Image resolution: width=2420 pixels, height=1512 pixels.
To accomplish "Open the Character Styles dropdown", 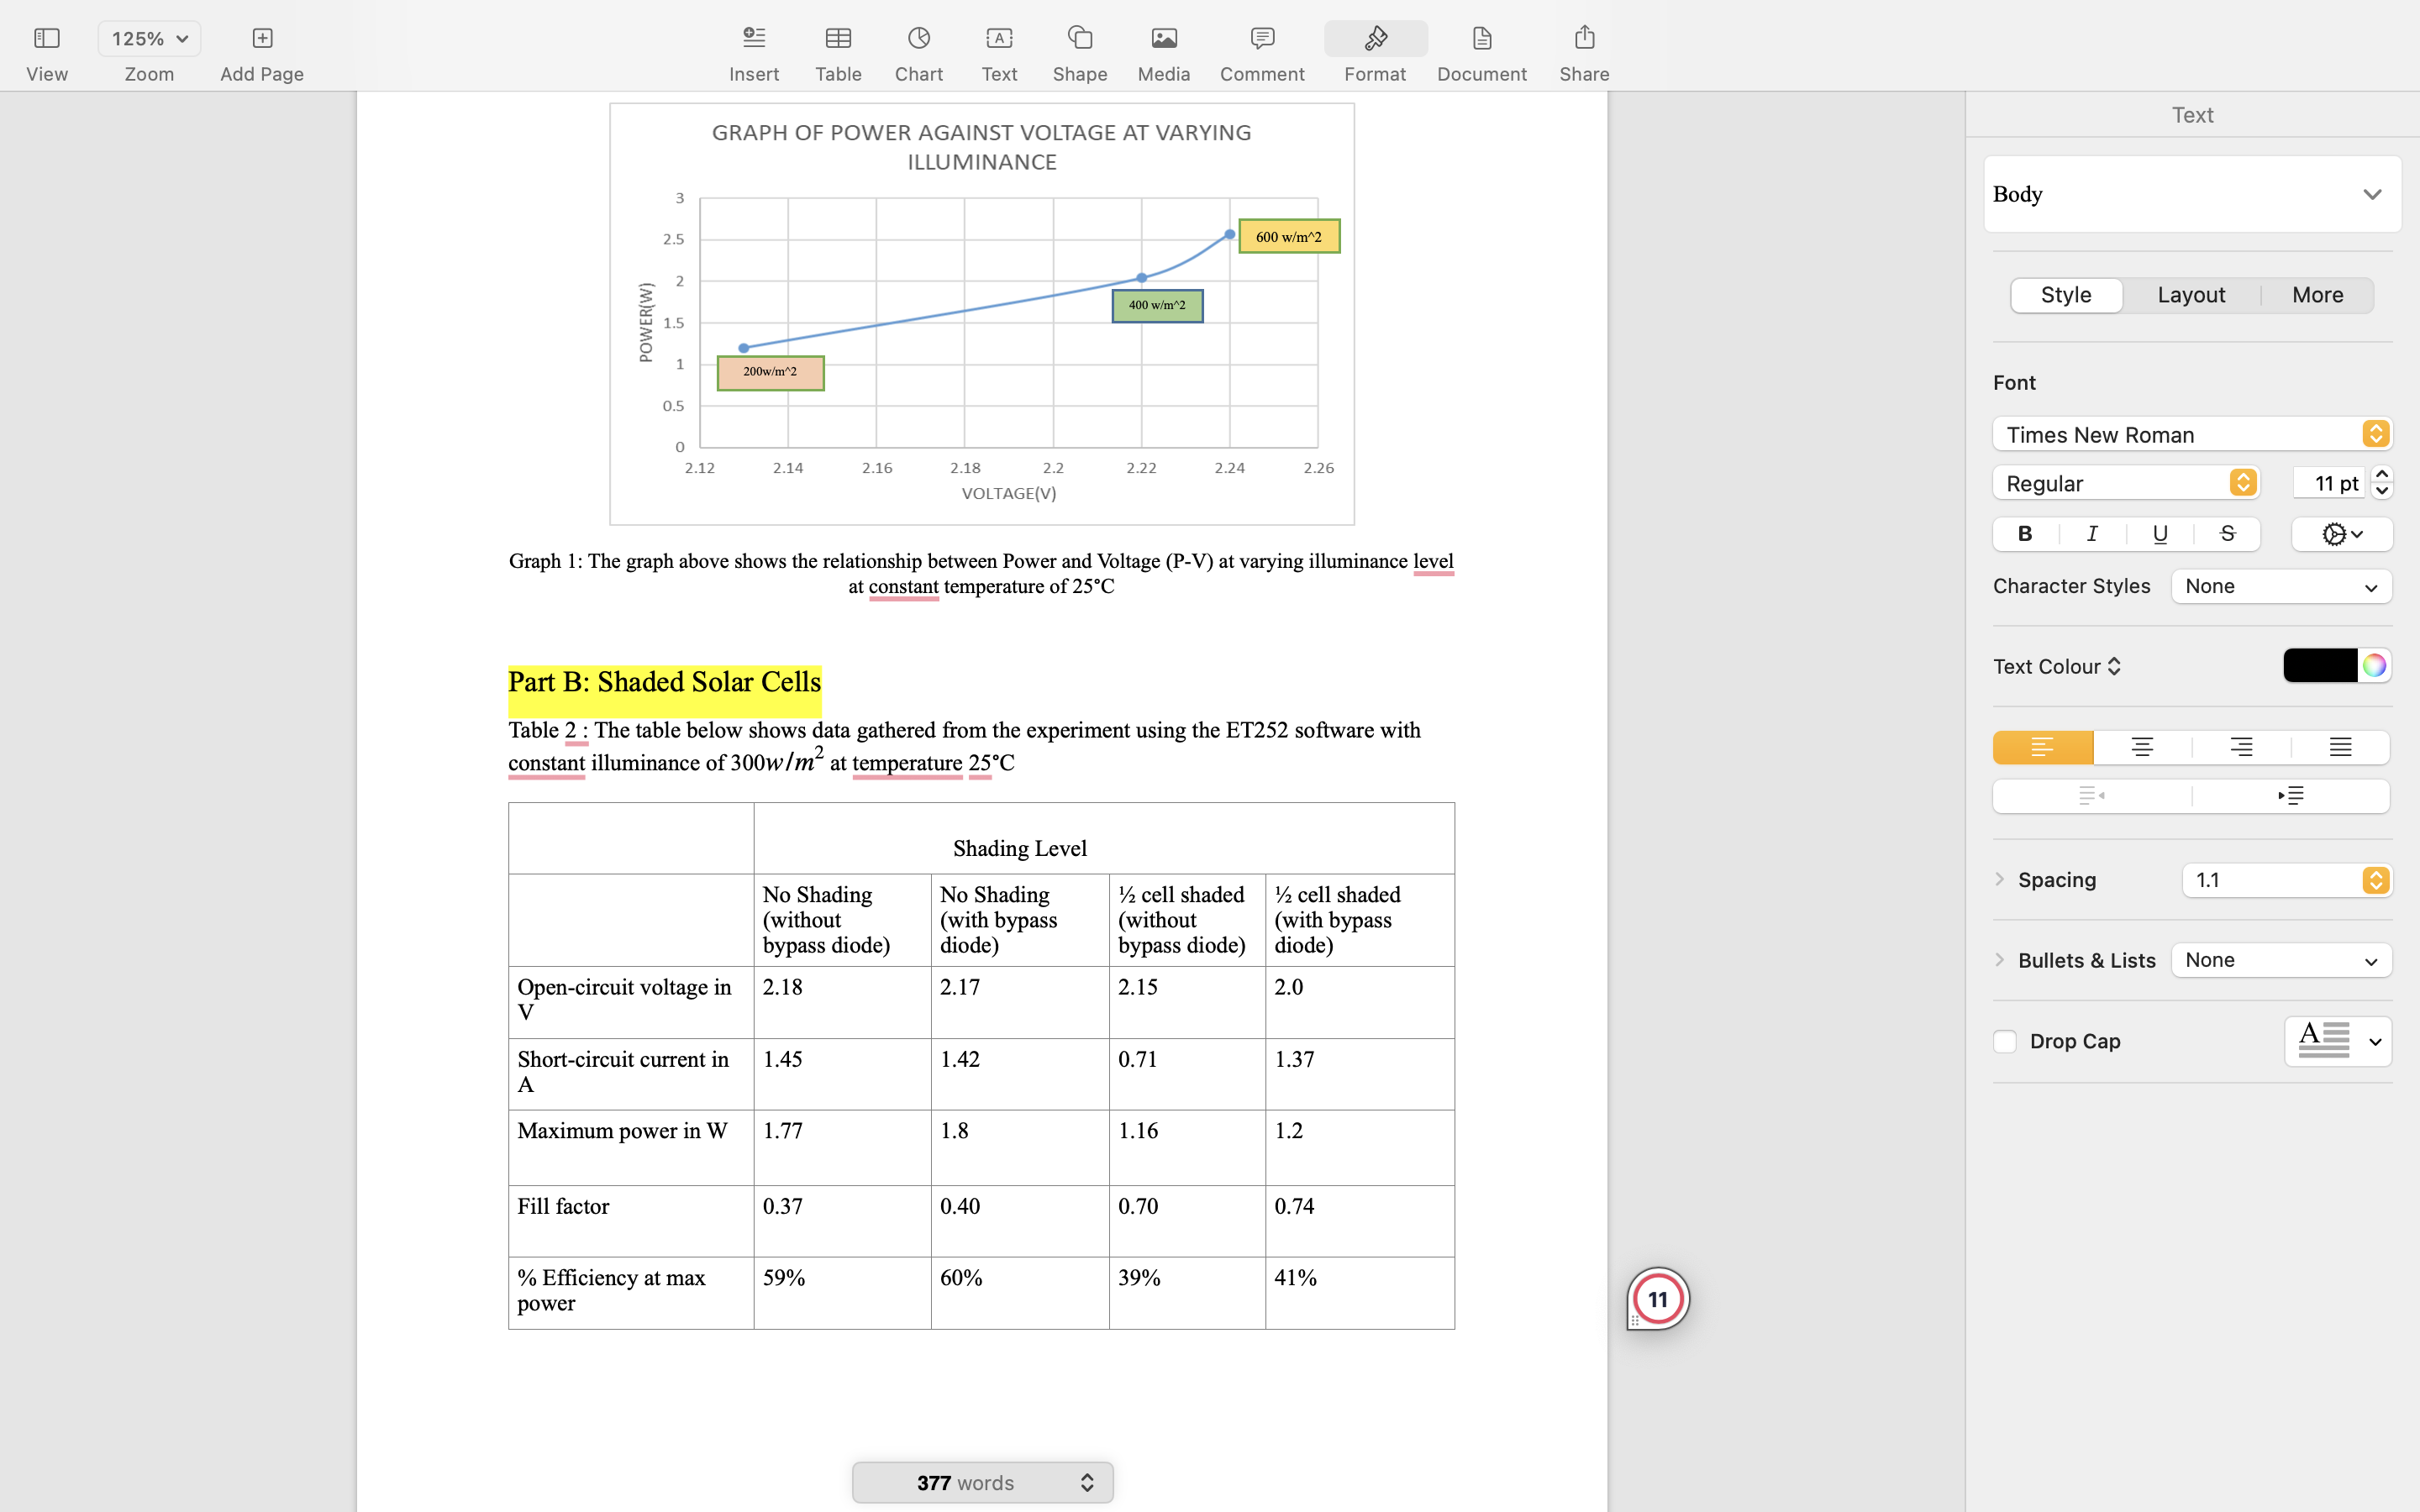I will [x=2281, y=586].
